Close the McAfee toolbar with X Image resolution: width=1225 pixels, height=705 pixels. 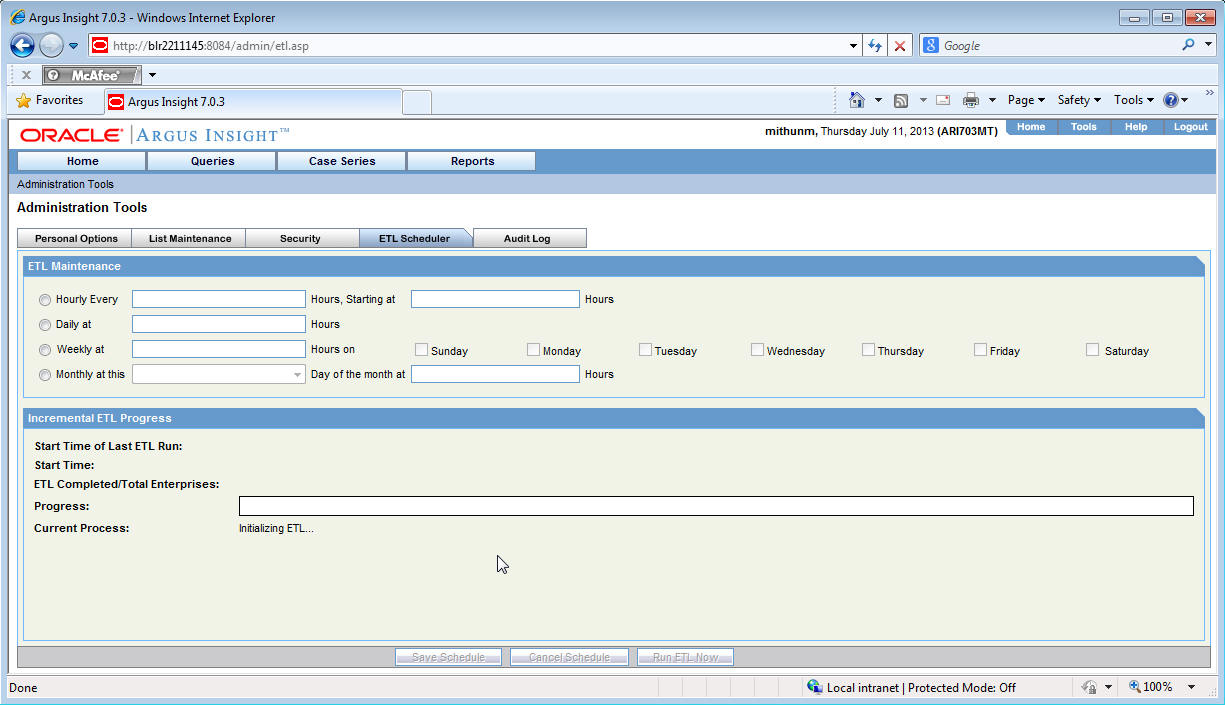pos(26,75)
